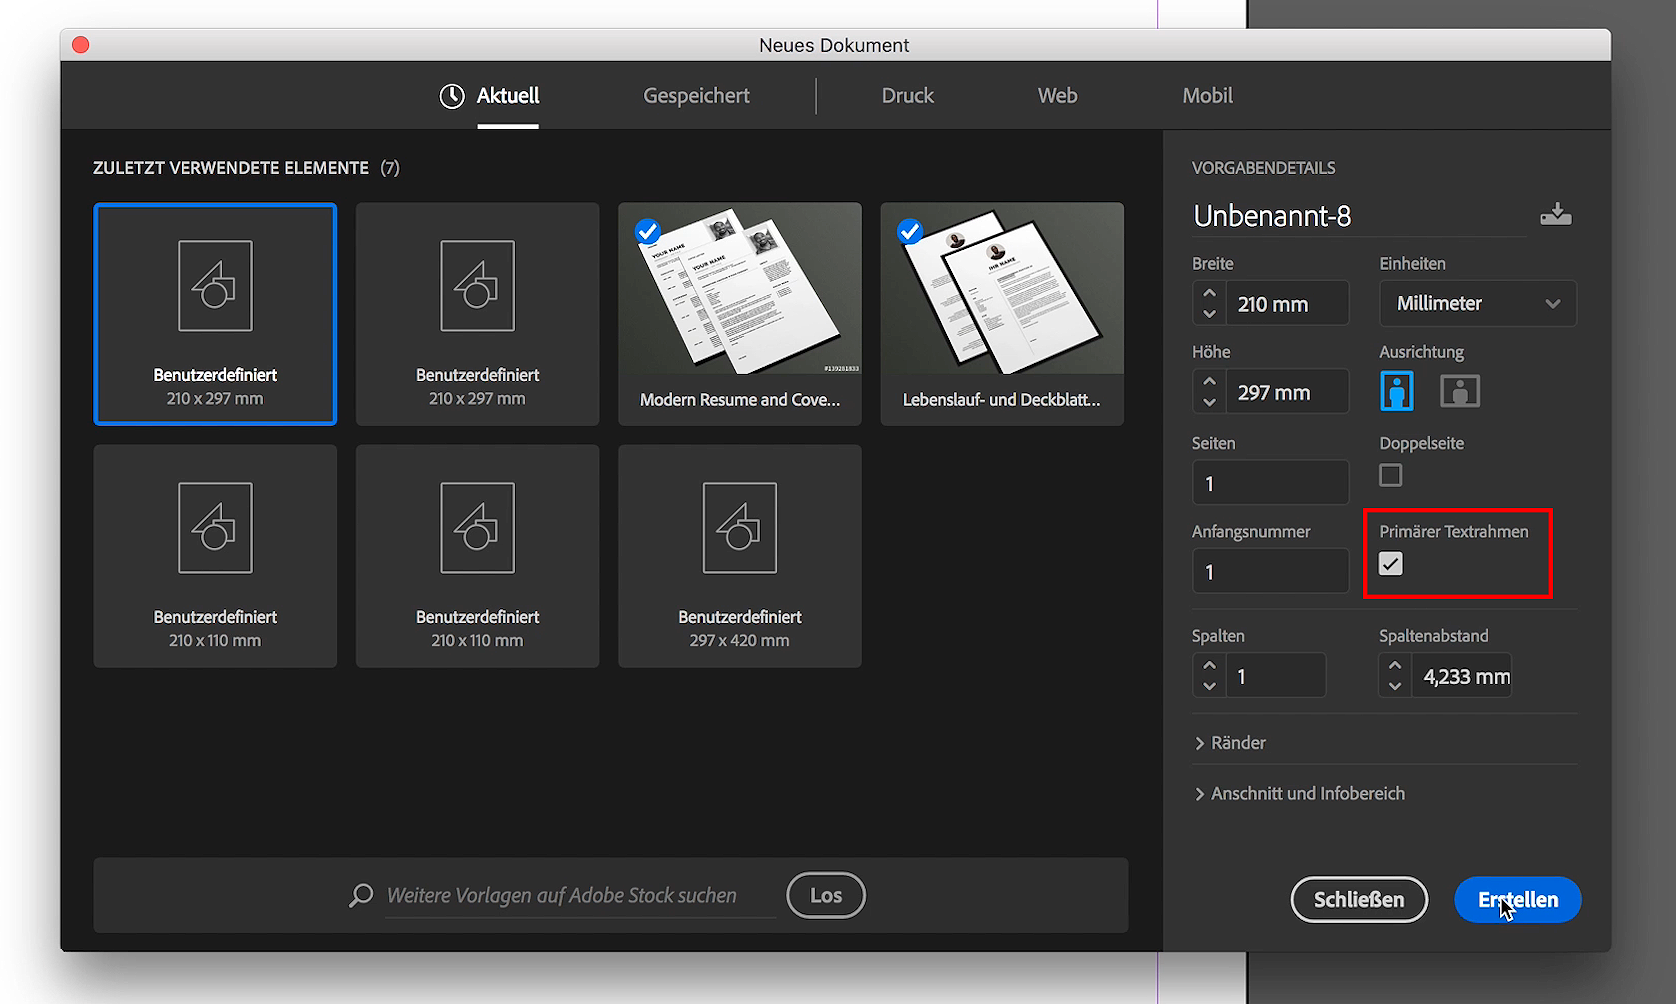
Task: Select the portrait orientation icon
Action: (1396, 391)
